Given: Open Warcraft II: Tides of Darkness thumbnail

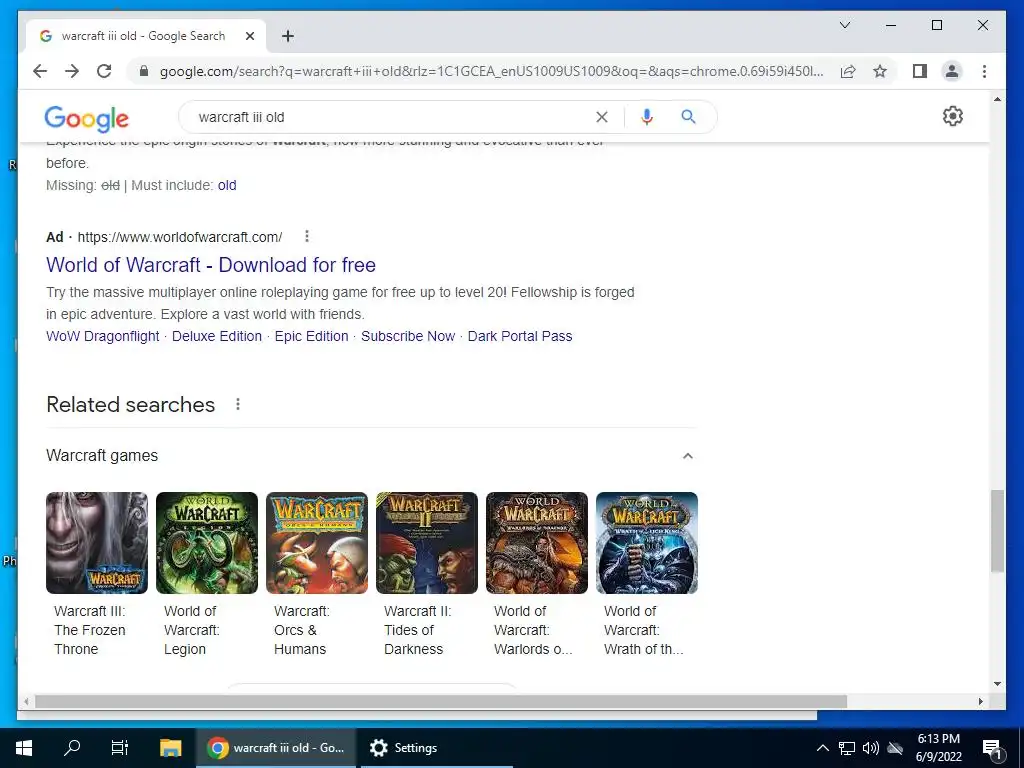Looking at the screenshot, I should click(x=426, y=543).
